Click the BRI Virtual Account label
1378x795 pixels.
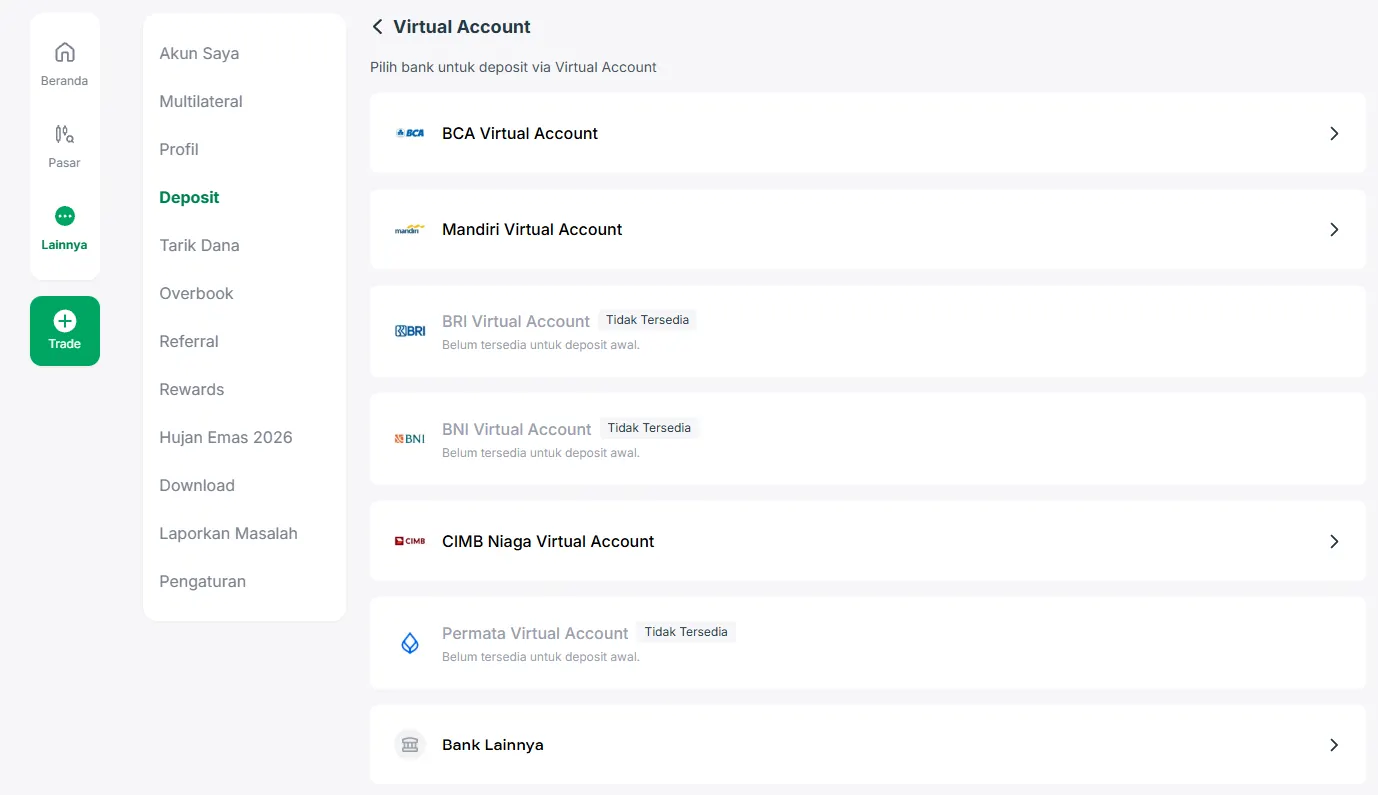tap(516, 321)
